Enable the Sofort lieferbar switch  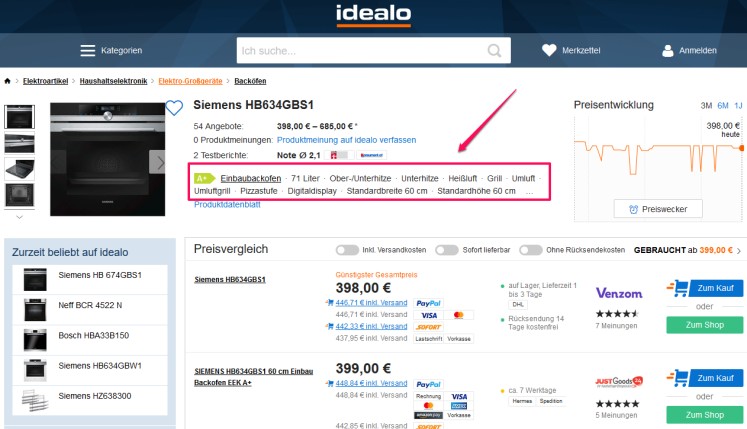[x=447, y=250]
